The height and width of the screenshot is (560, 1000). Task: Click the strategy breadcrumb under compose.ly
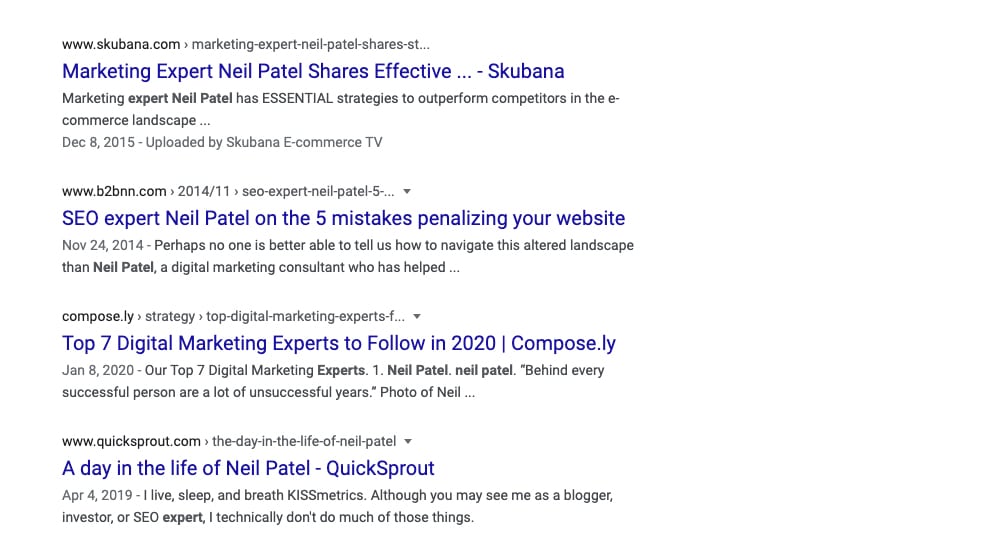click(170, 316)
